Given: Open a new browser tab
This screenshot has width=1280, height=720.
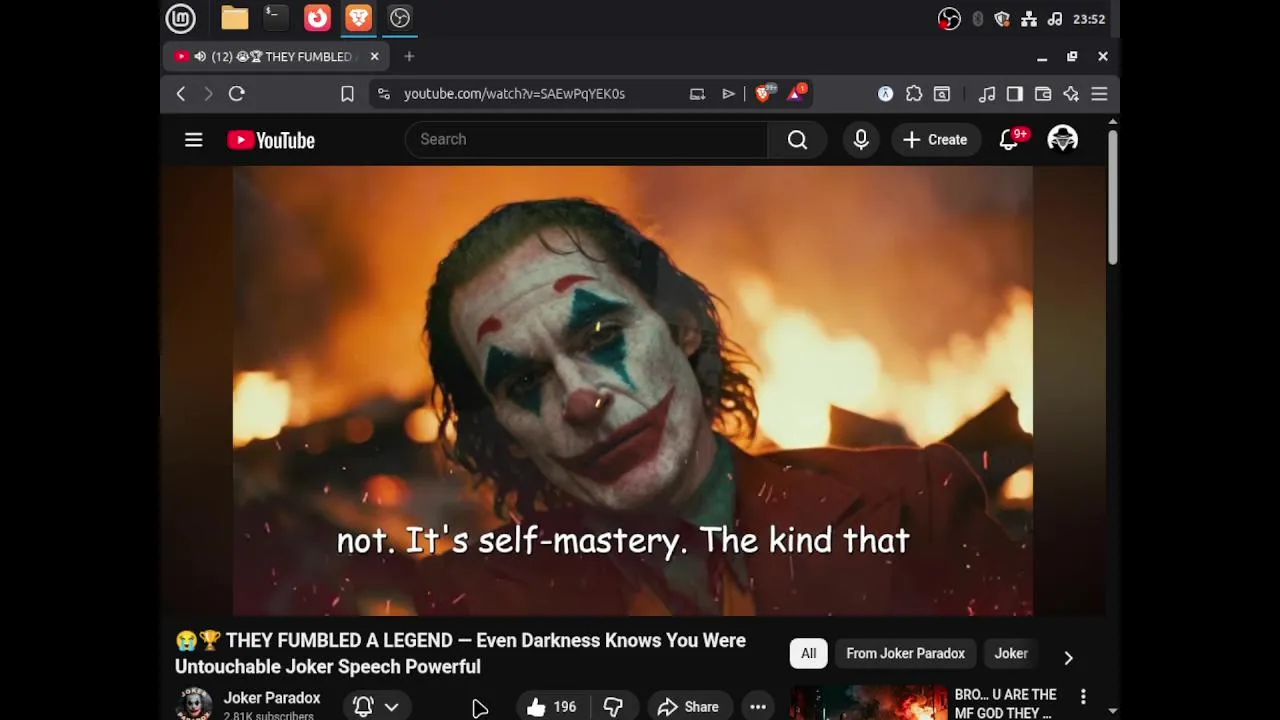Looking at the screenshot, I should [x=409, y=57].
